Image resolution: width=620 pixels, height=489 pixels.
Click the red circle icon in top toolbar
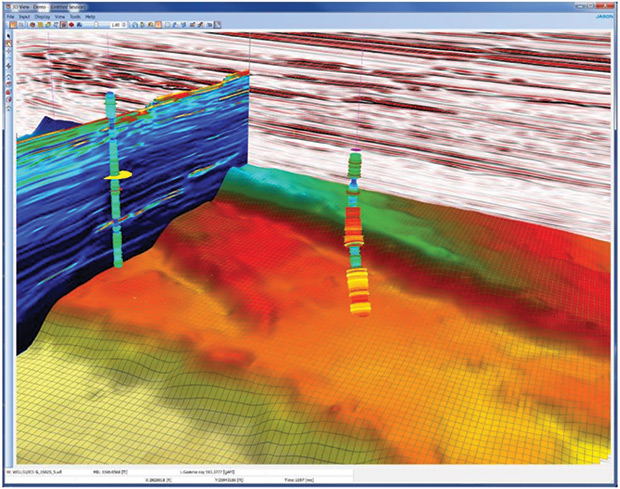(73, 25)
